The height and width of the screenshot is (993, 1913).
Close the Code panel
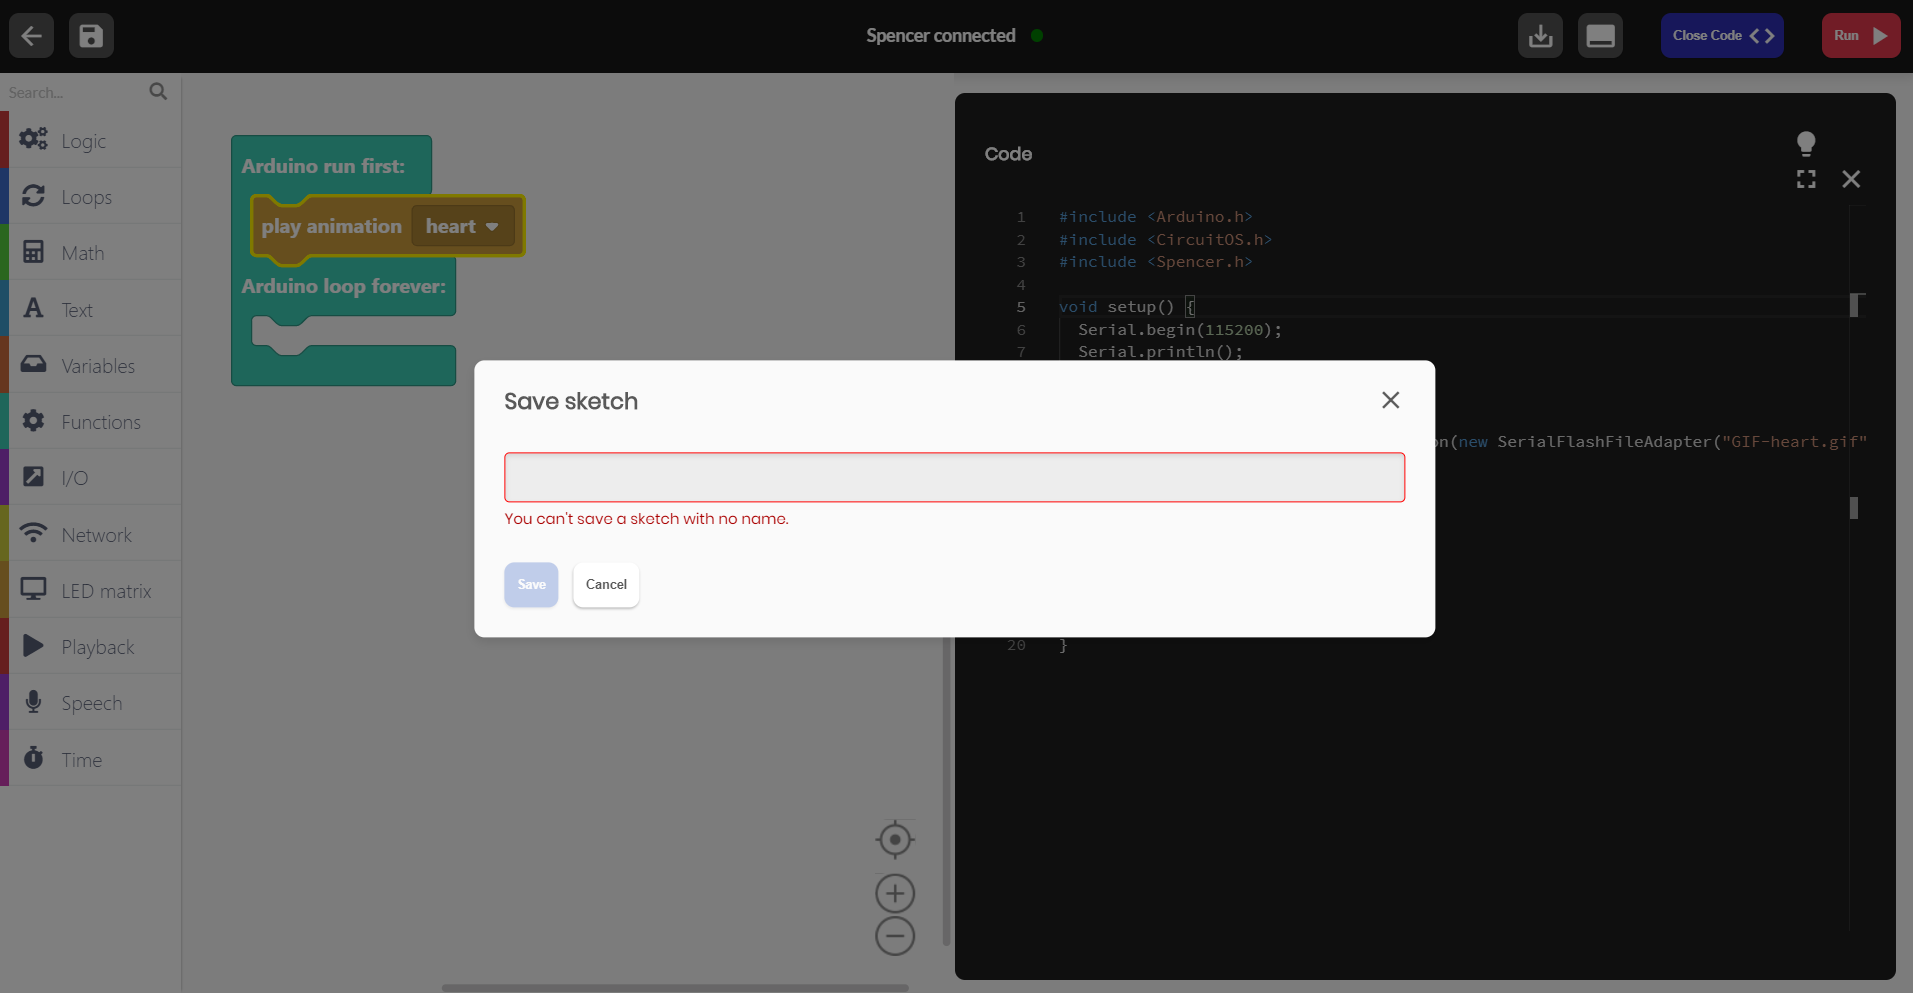tap(1851, 179)
